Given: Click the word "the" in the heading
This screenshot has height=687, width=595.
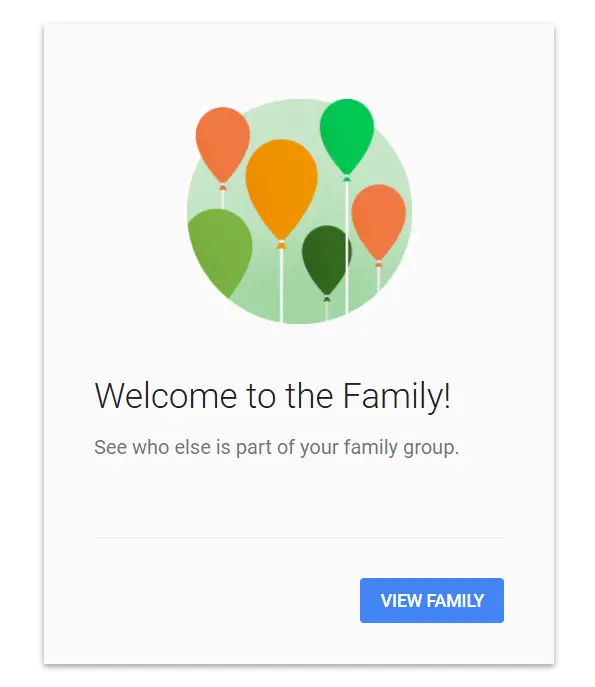Looking at the screenshot, I should point(309,395).
